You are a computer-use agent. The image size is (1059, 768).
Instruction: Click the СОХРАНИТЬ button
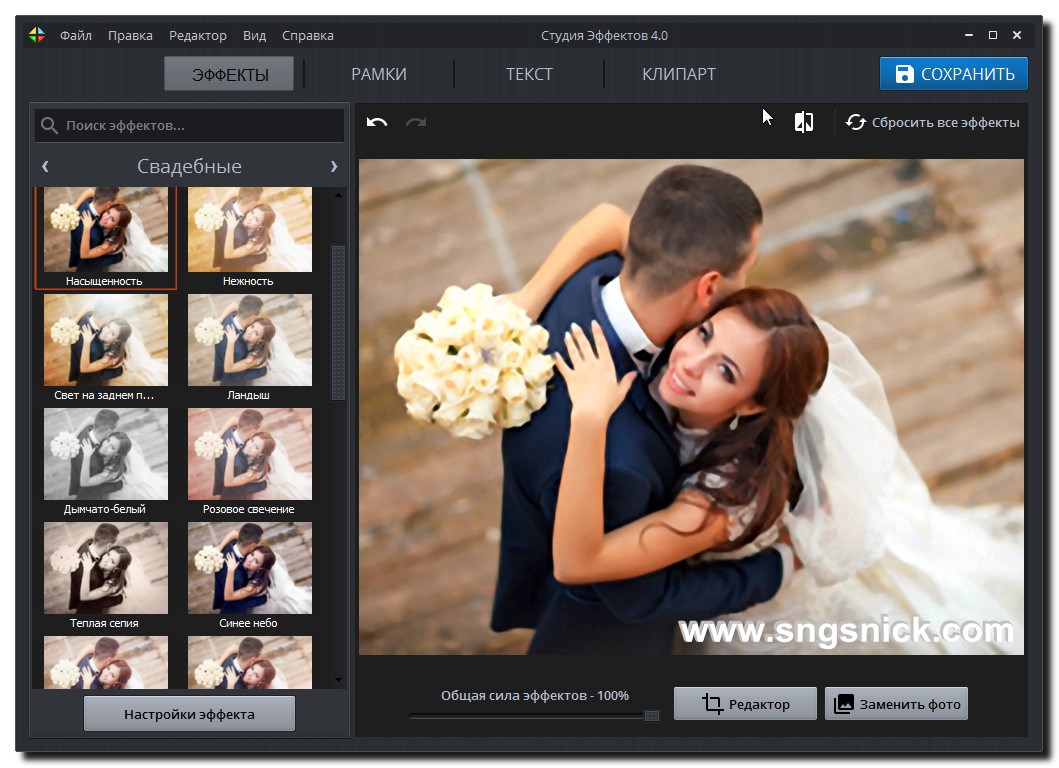(x=954, y=74)
